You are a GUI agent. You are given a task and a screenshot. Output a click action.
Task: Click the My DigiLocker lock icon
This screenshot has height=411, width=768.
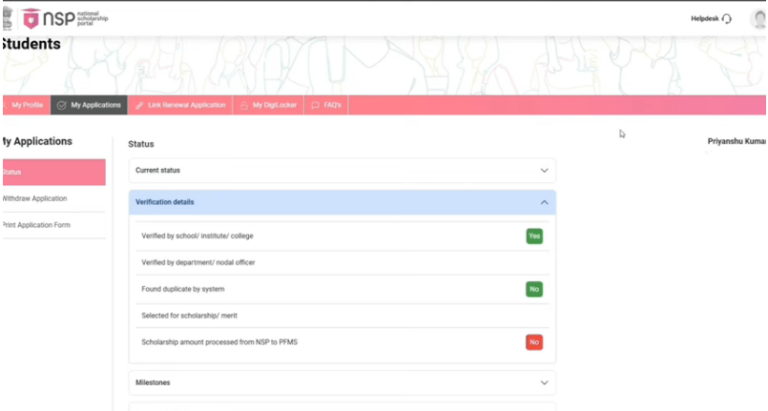243,105
